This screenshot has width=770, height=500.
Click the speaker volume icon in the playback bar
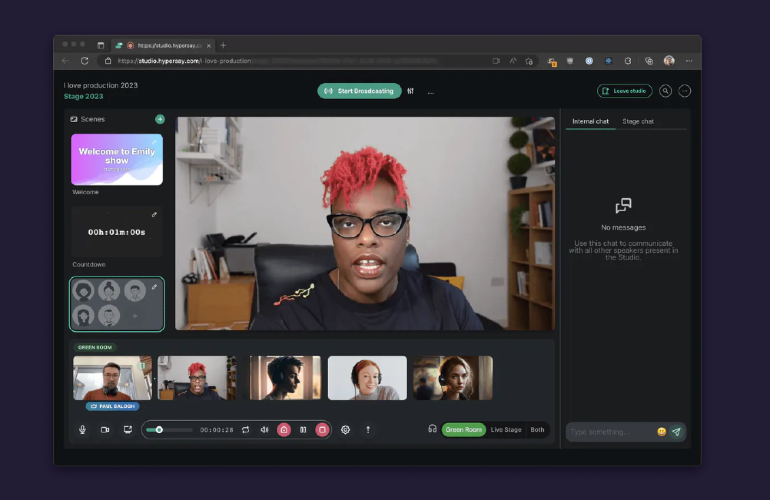[265, 430]
